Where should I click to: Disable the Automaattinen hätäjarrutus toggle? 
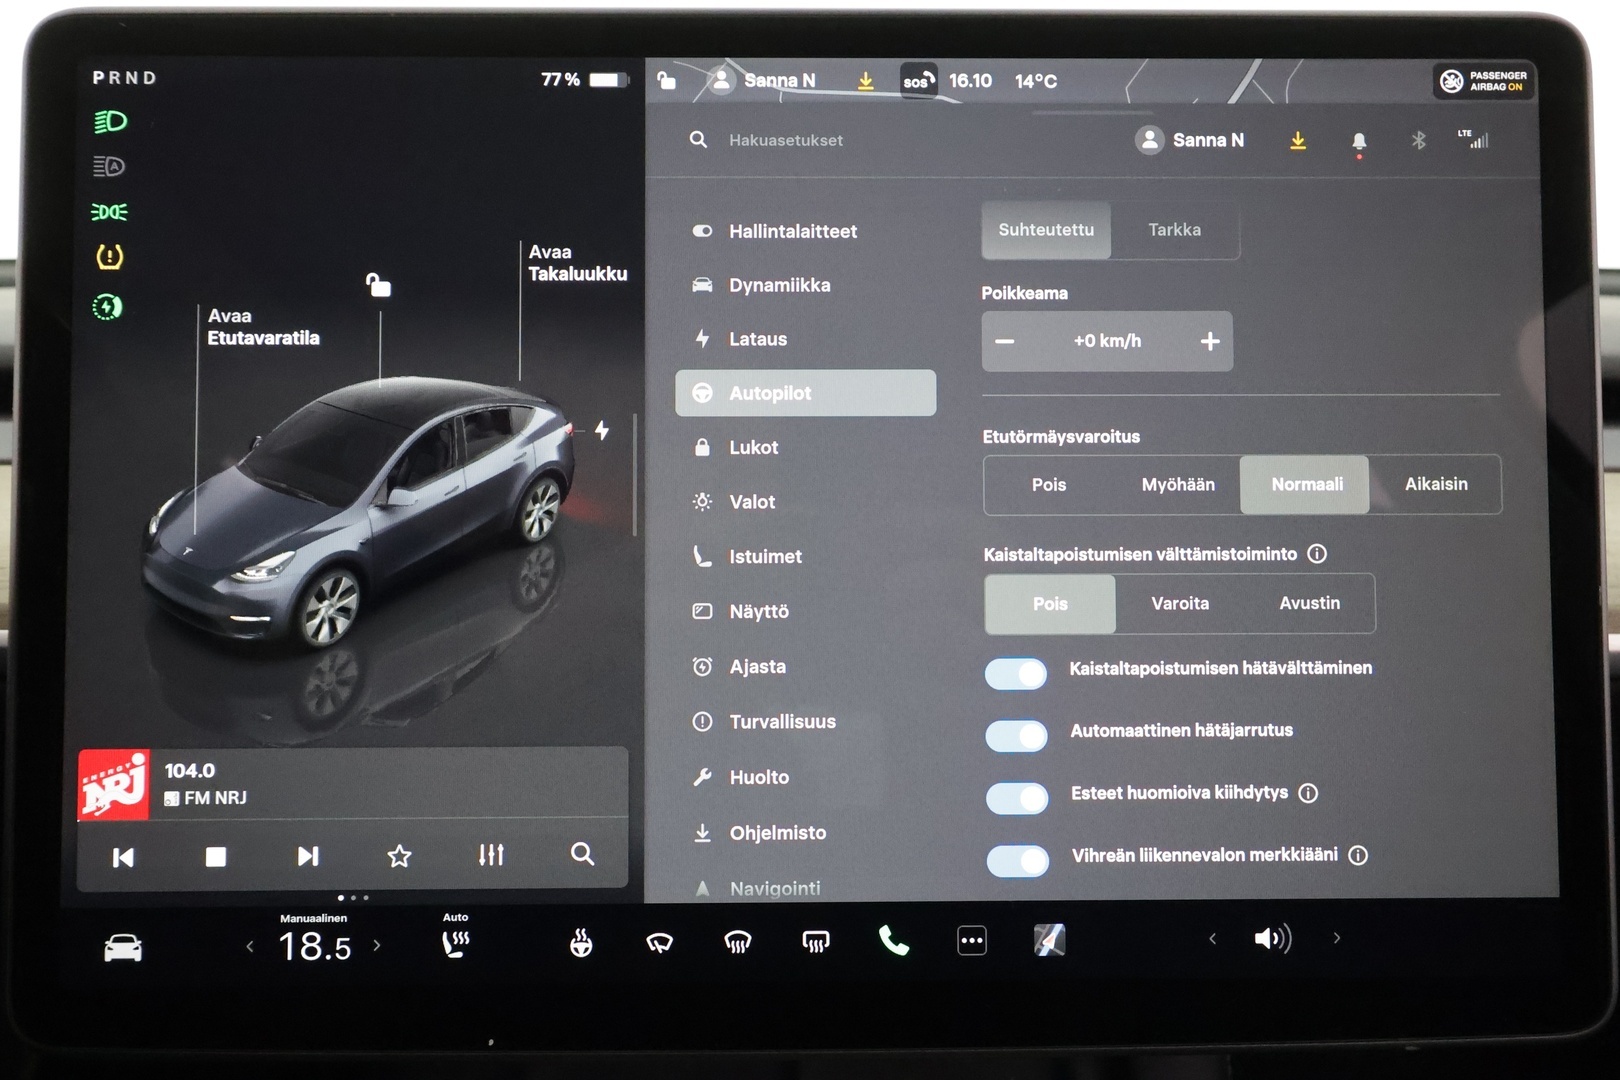[x=1016, y=736]
